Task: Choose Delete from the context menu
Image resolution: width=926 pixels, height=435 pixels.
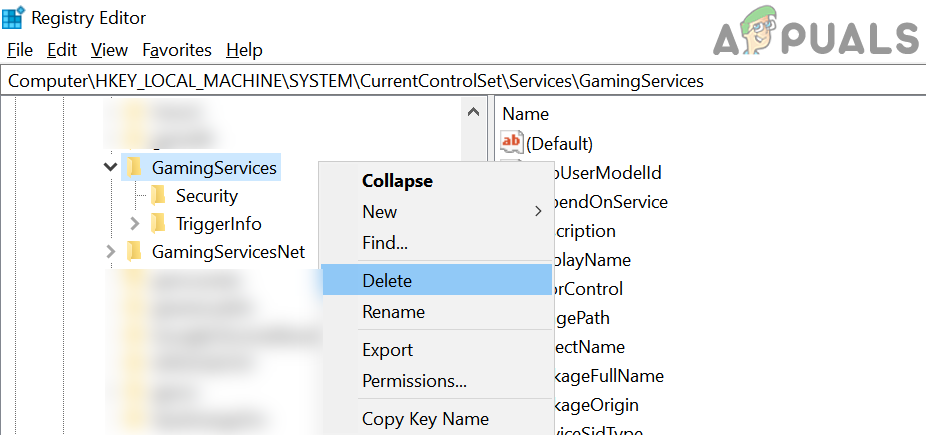Action: (387, 281)
